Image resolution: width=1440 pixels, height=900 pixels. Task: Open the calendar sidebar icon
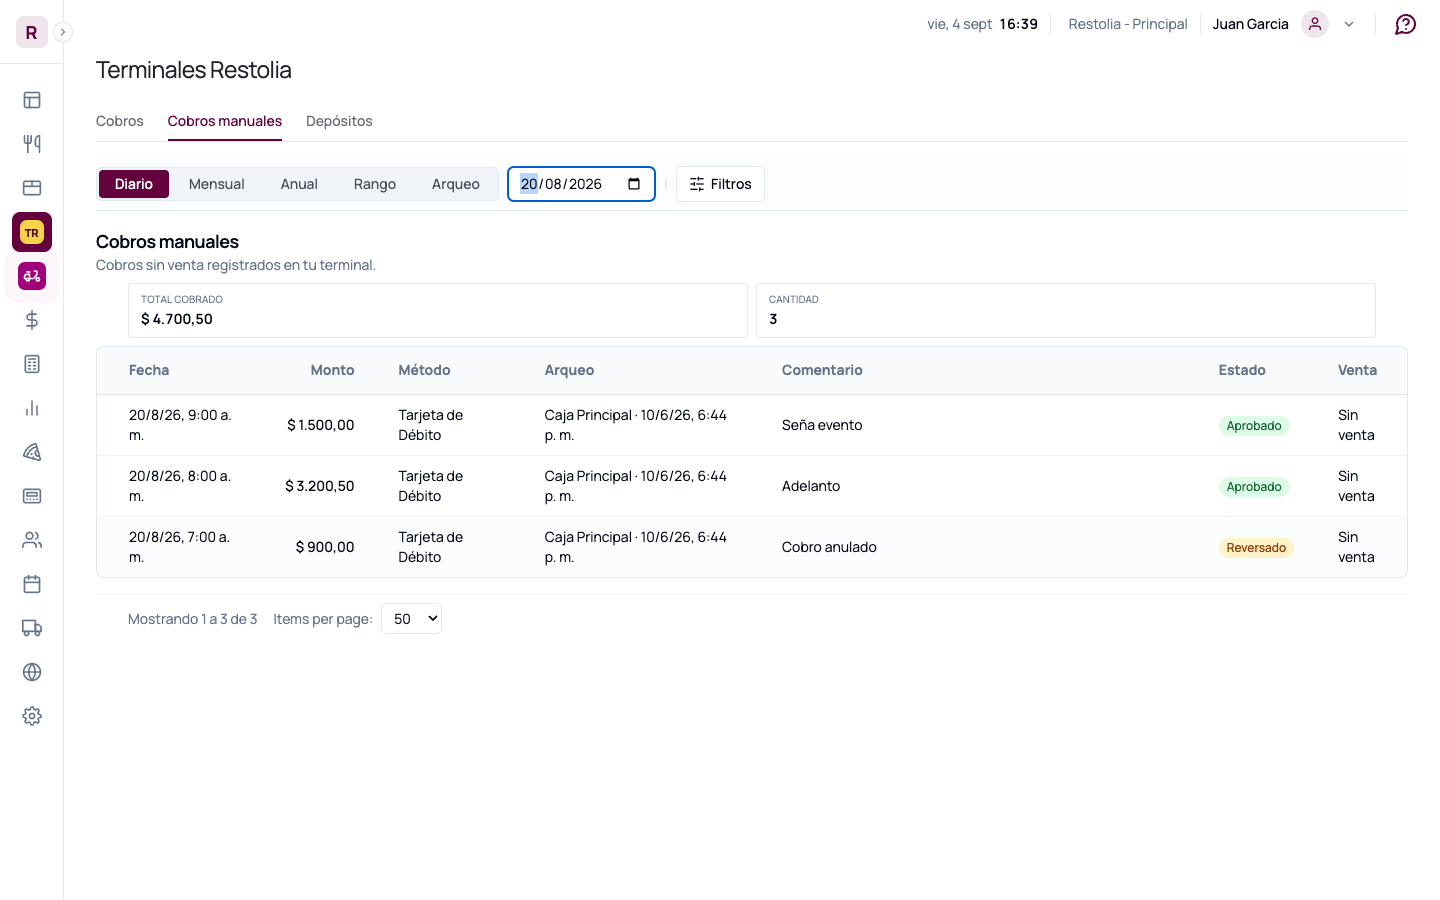click(x=32, y=584)
